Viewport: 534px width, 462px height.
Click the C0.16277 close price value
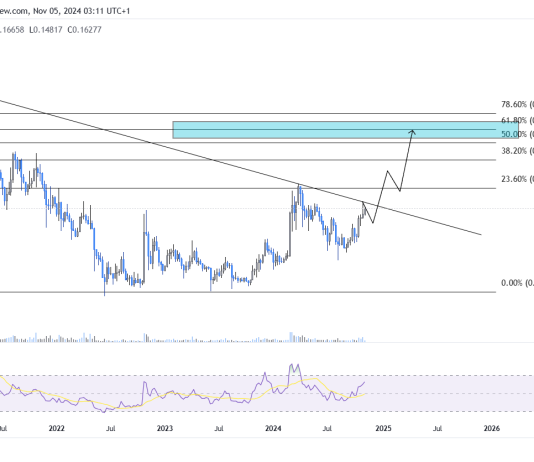coord(84,30)
